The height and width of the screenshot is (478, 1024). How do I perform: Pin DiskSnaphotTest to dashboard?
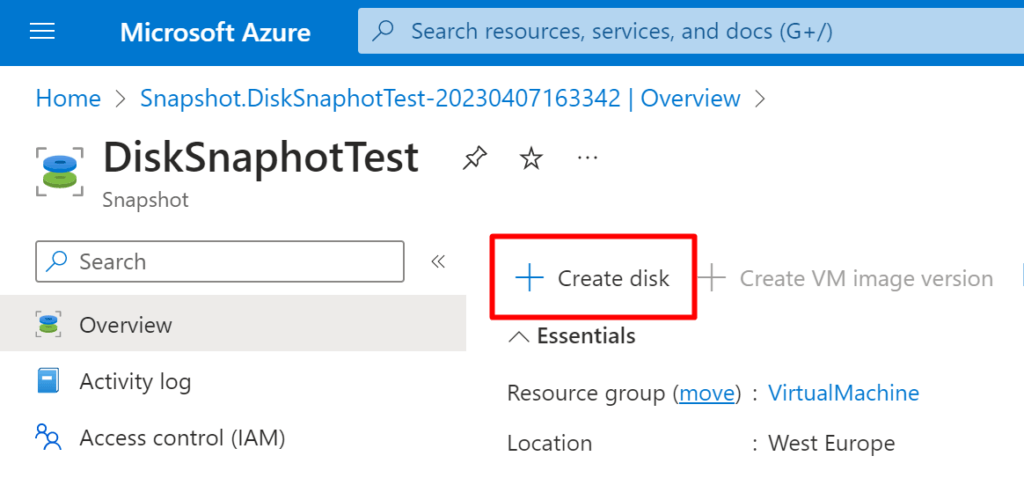pyautogui.click(x=475, y=158)
